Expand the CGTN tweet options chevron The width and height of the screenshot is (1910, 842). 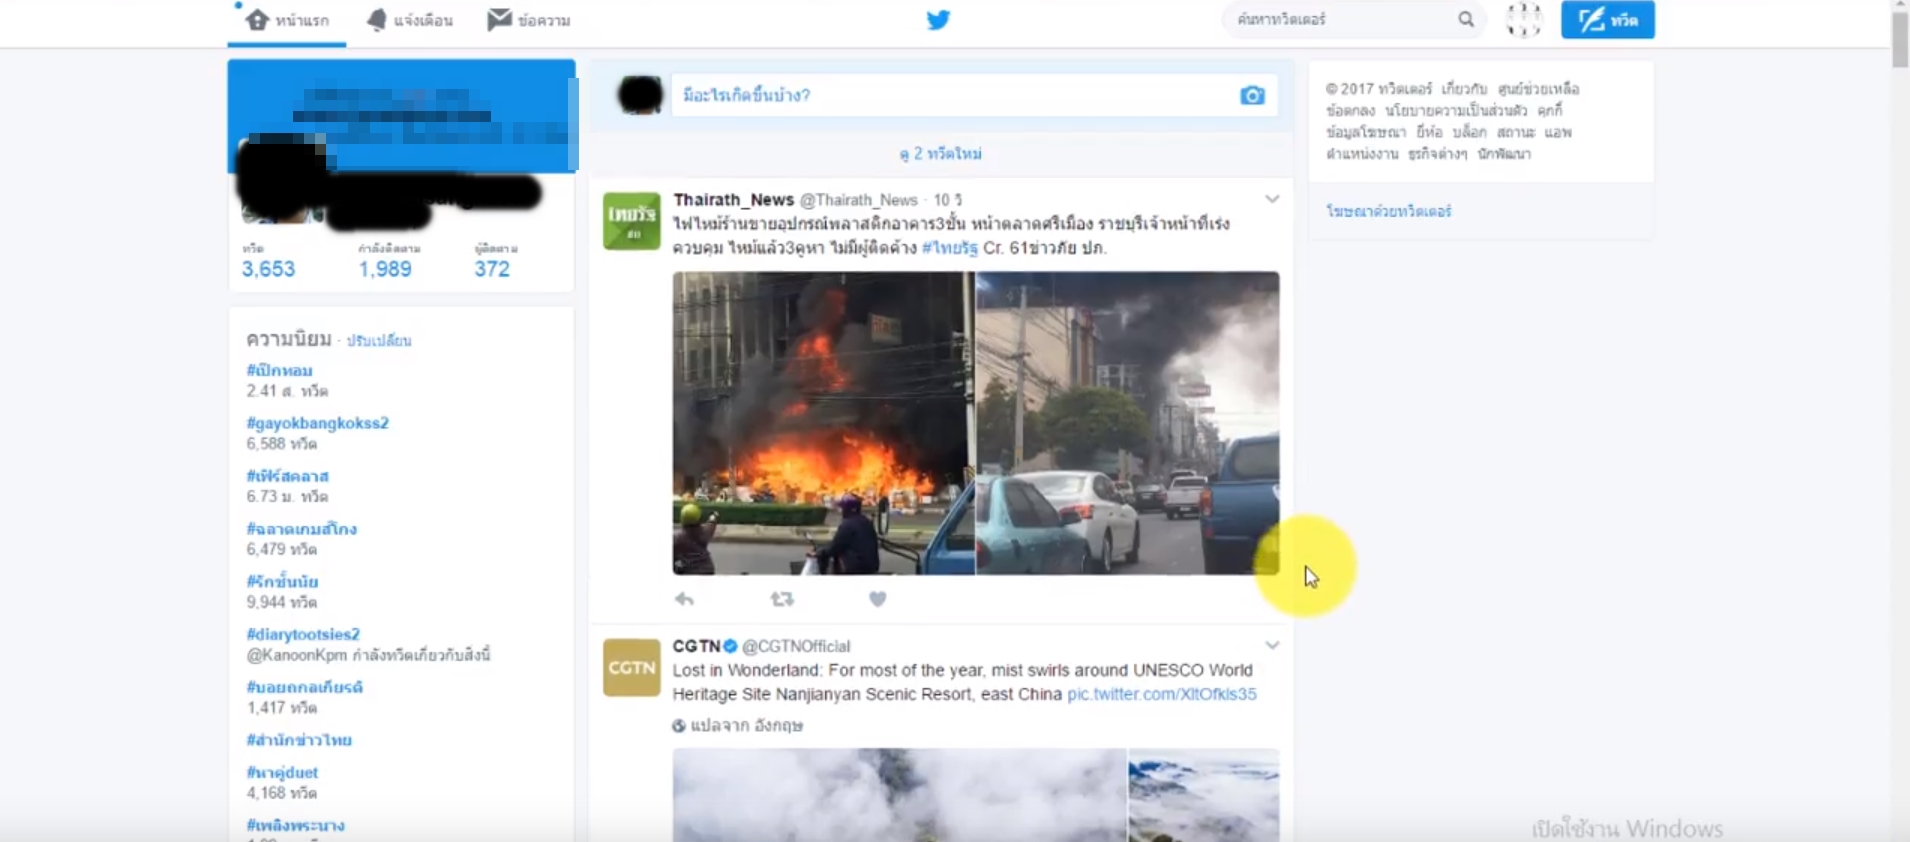1272,645
